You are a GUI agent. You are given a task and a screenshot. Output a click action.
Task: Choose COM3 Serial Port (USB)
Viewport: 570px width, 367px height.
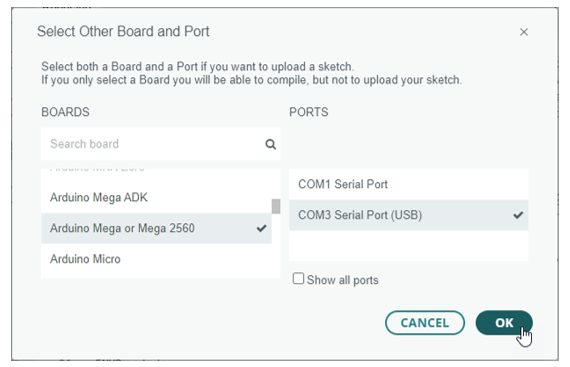pyautogui.click(x=409, y=215)
